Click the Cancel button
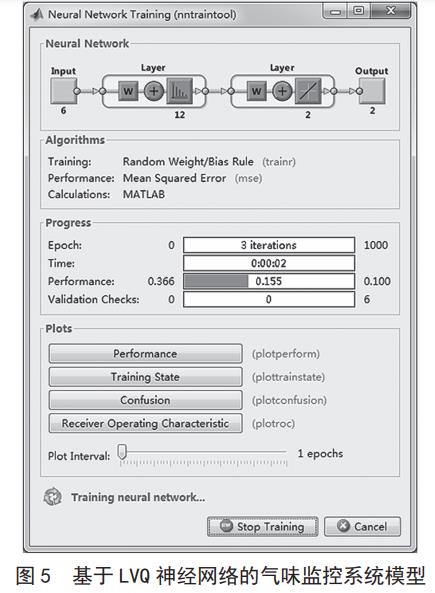This screenshot has height=593, width=435. [x=362, y=526]
